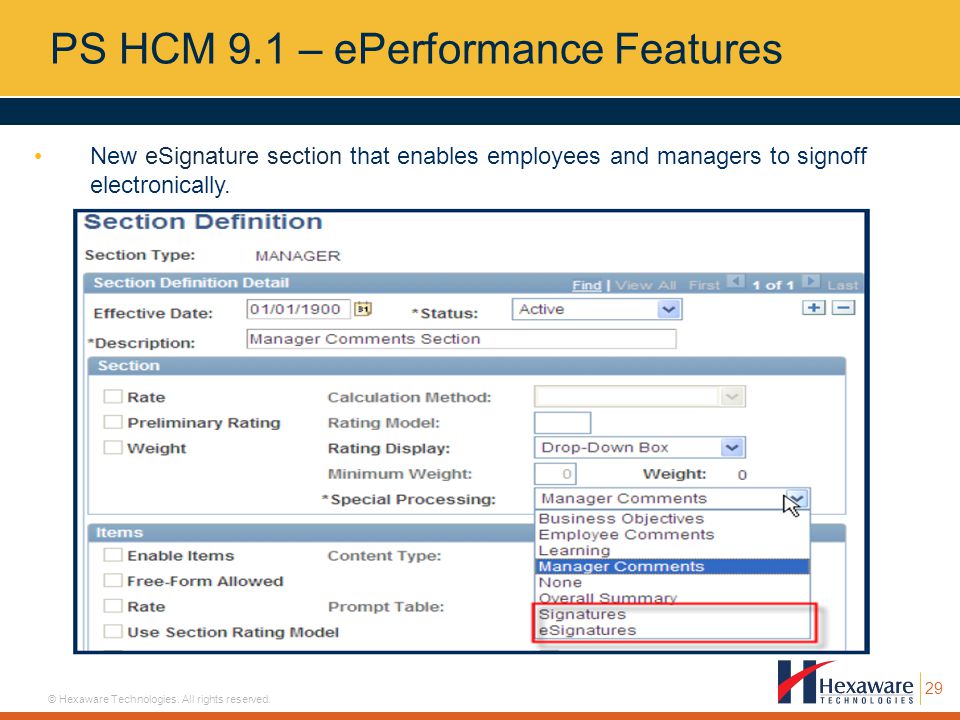The height and width of the screenshot is (720, 960).
Task: Click the MANAGER section type value
Action: coord(298,256)
